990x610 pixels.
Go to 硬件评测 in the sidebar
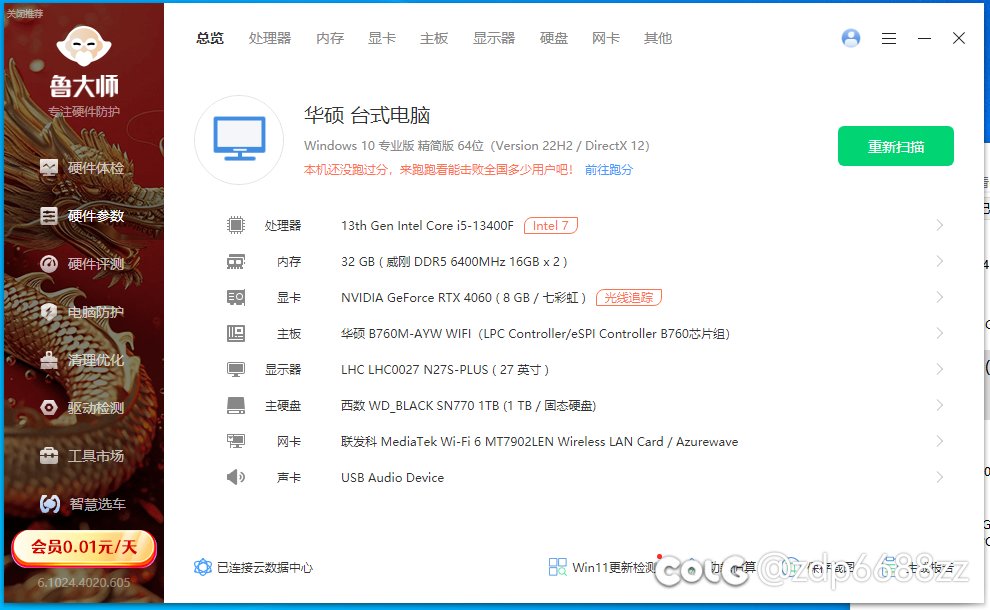click(82, 264)
